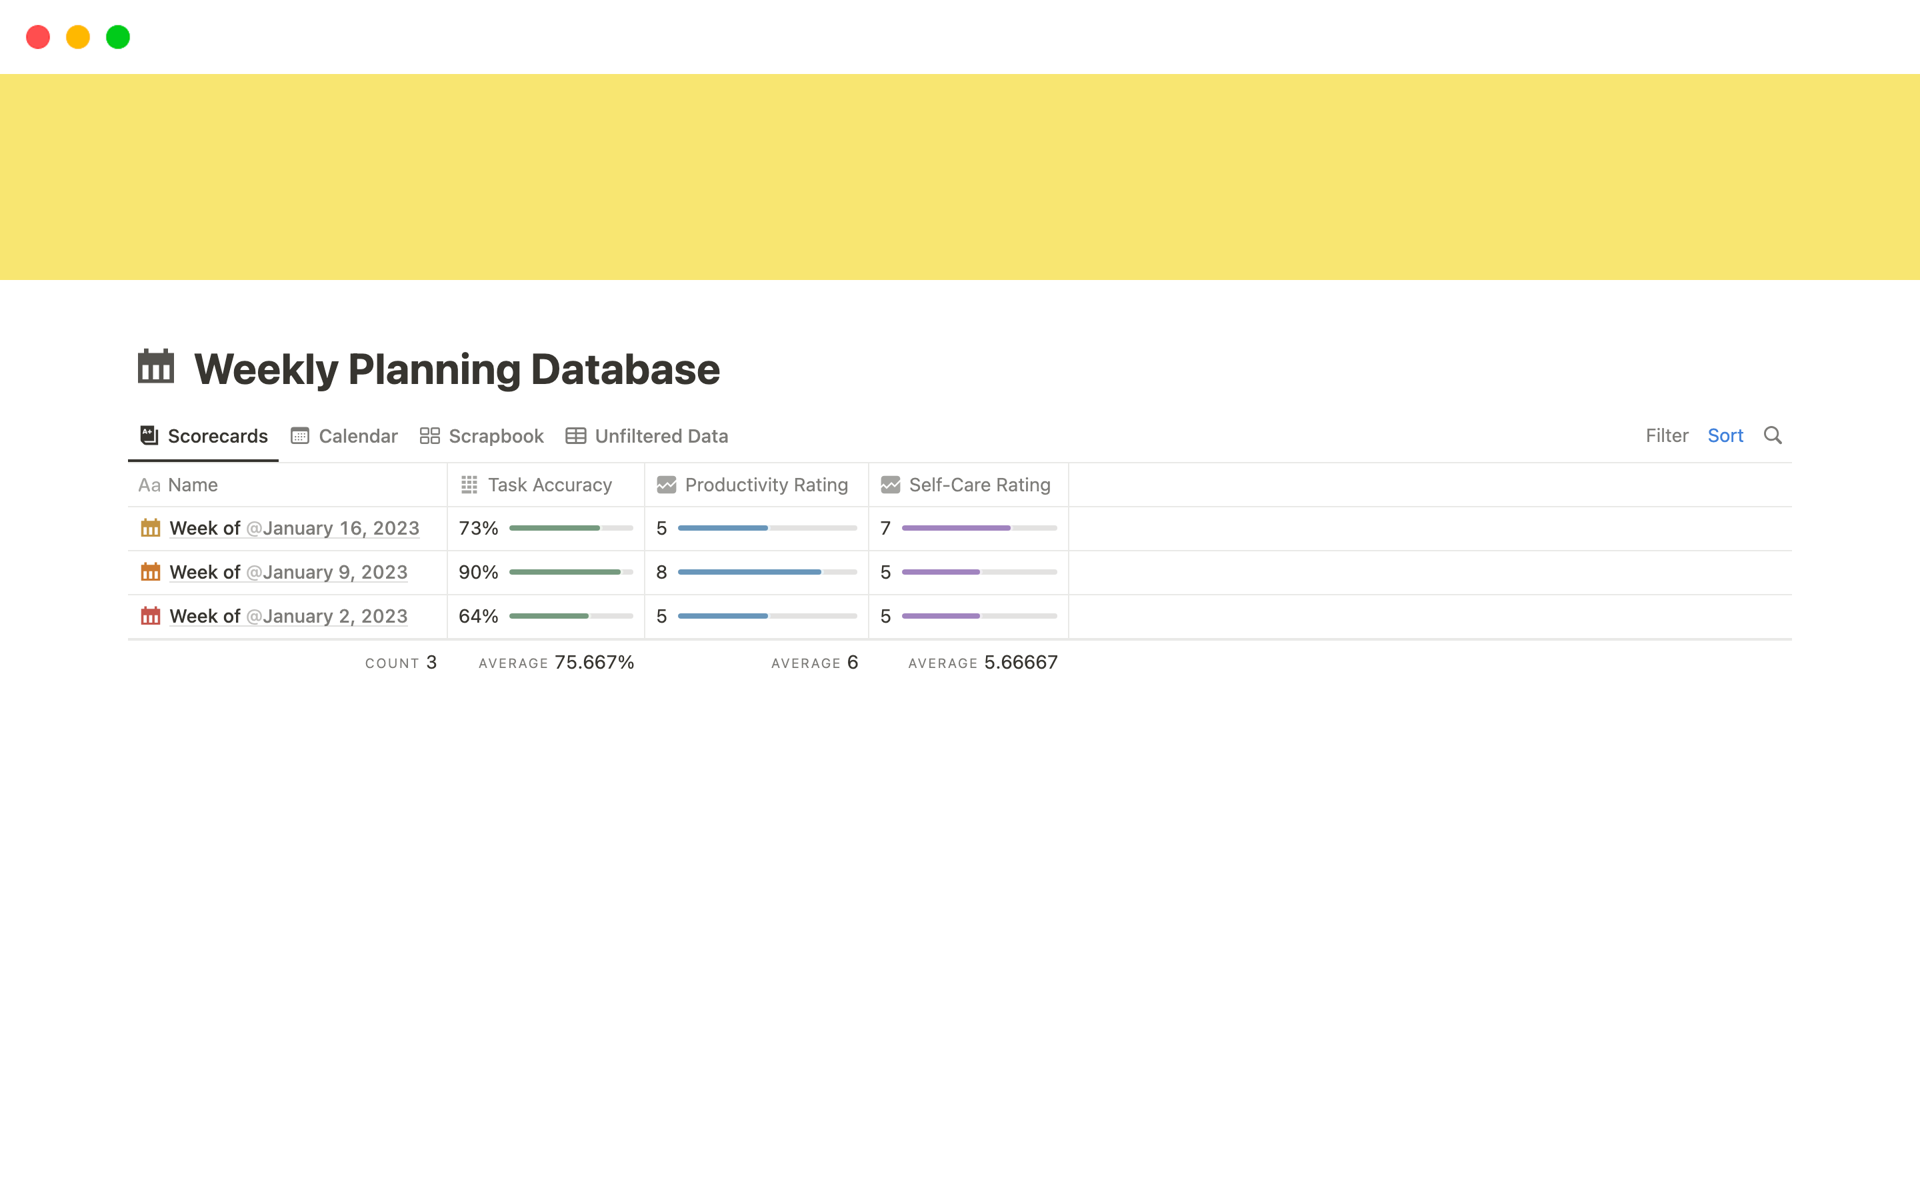The height and width of the screenshot is (1200, 1920).
Task: Open the COUNT calculation dropdown
Action: (x=400, y=663)
